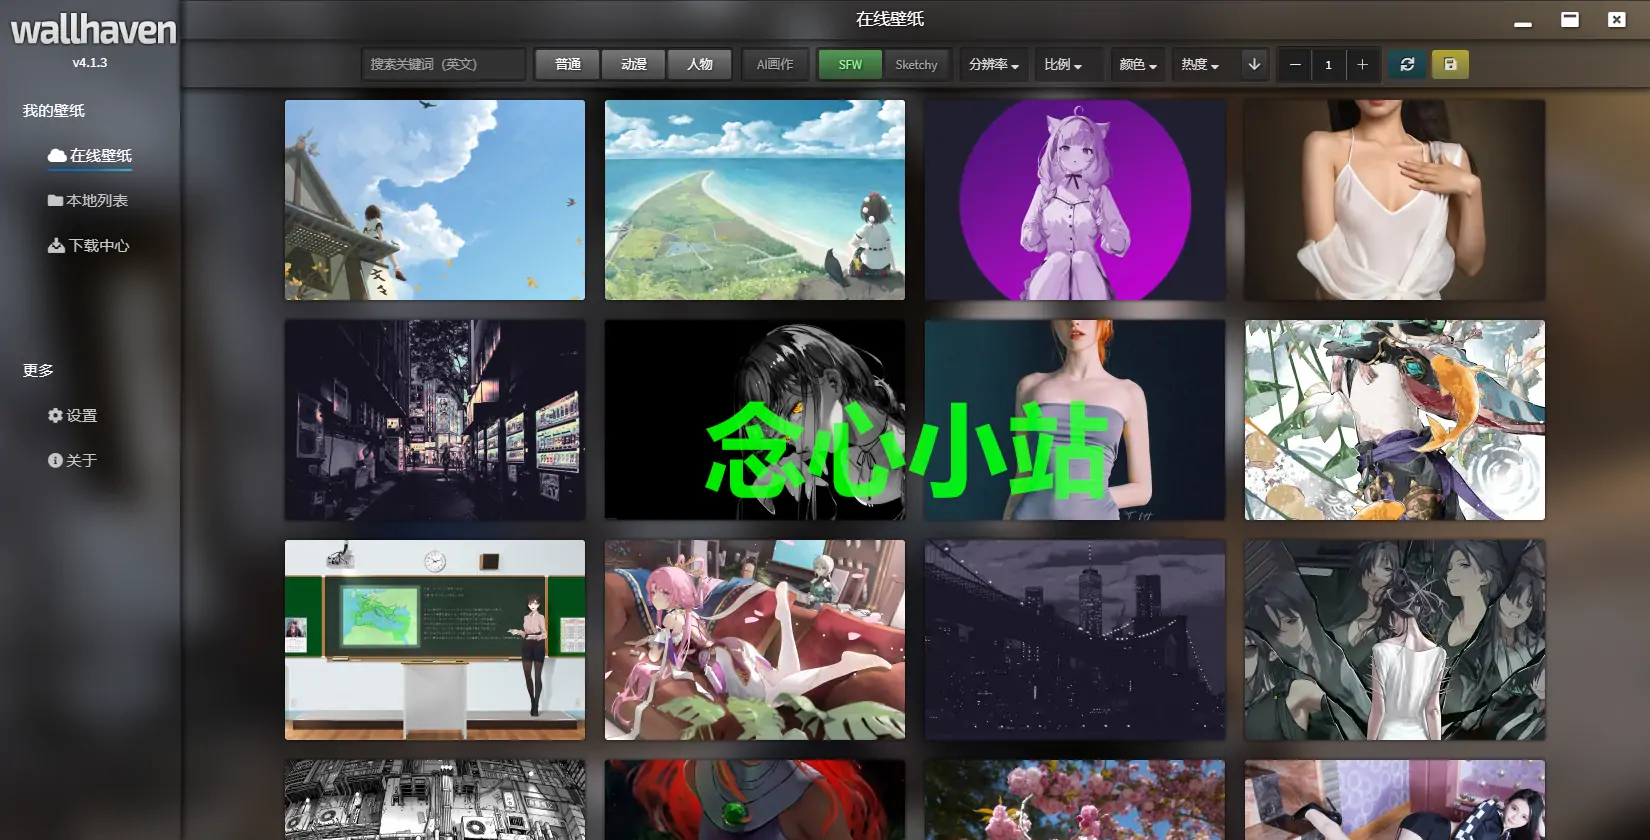This screenshot has width=1650, height=840.
Task: Open the shattered mirror faces wallpaper
Action: [x=1395, y=640]
